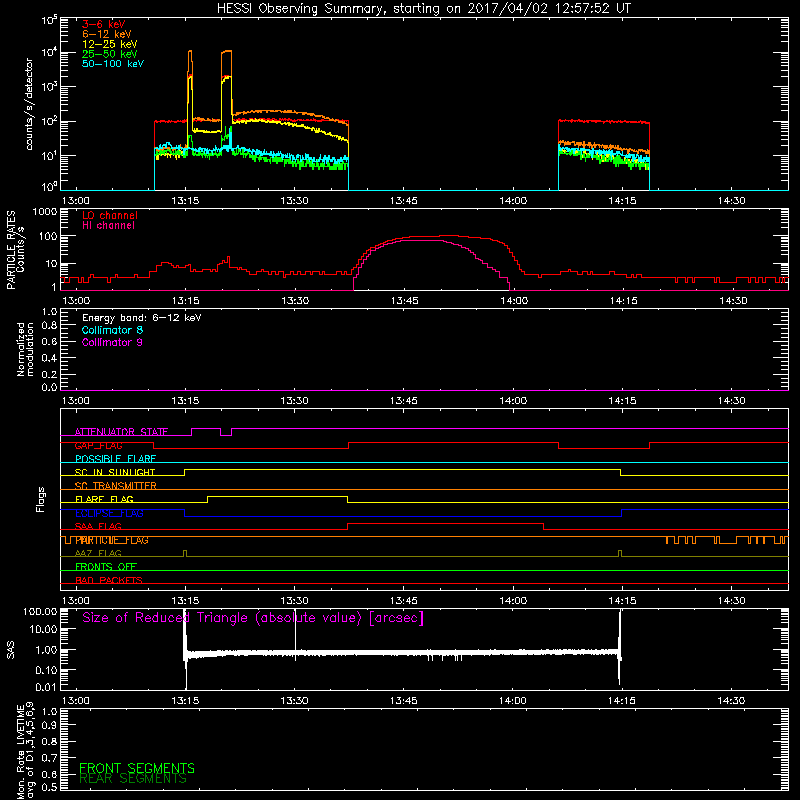Select the 'REAR SEGMENTS' legend label
The image size is (800, 800).
point(133,779)
